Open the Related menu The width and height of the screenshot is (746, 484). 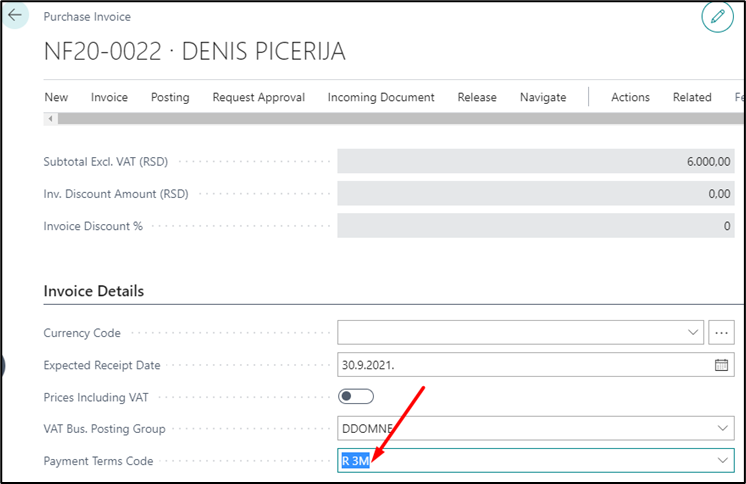tap(692, 97)
